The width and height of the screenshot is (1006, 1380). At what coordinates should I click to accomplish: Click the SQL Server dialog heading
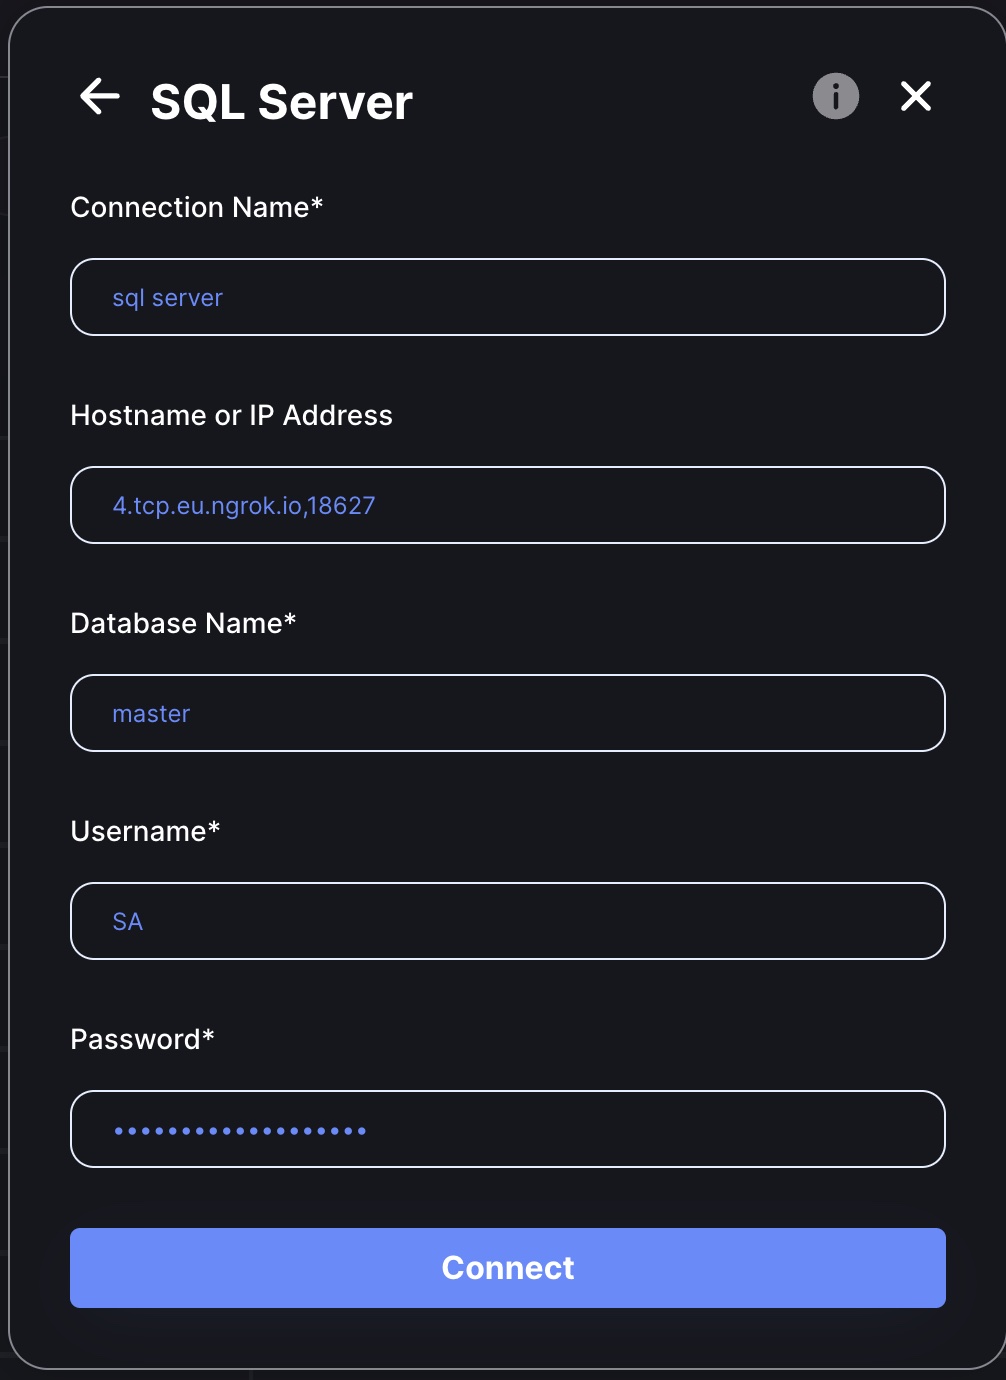click(x=282, y=102)
